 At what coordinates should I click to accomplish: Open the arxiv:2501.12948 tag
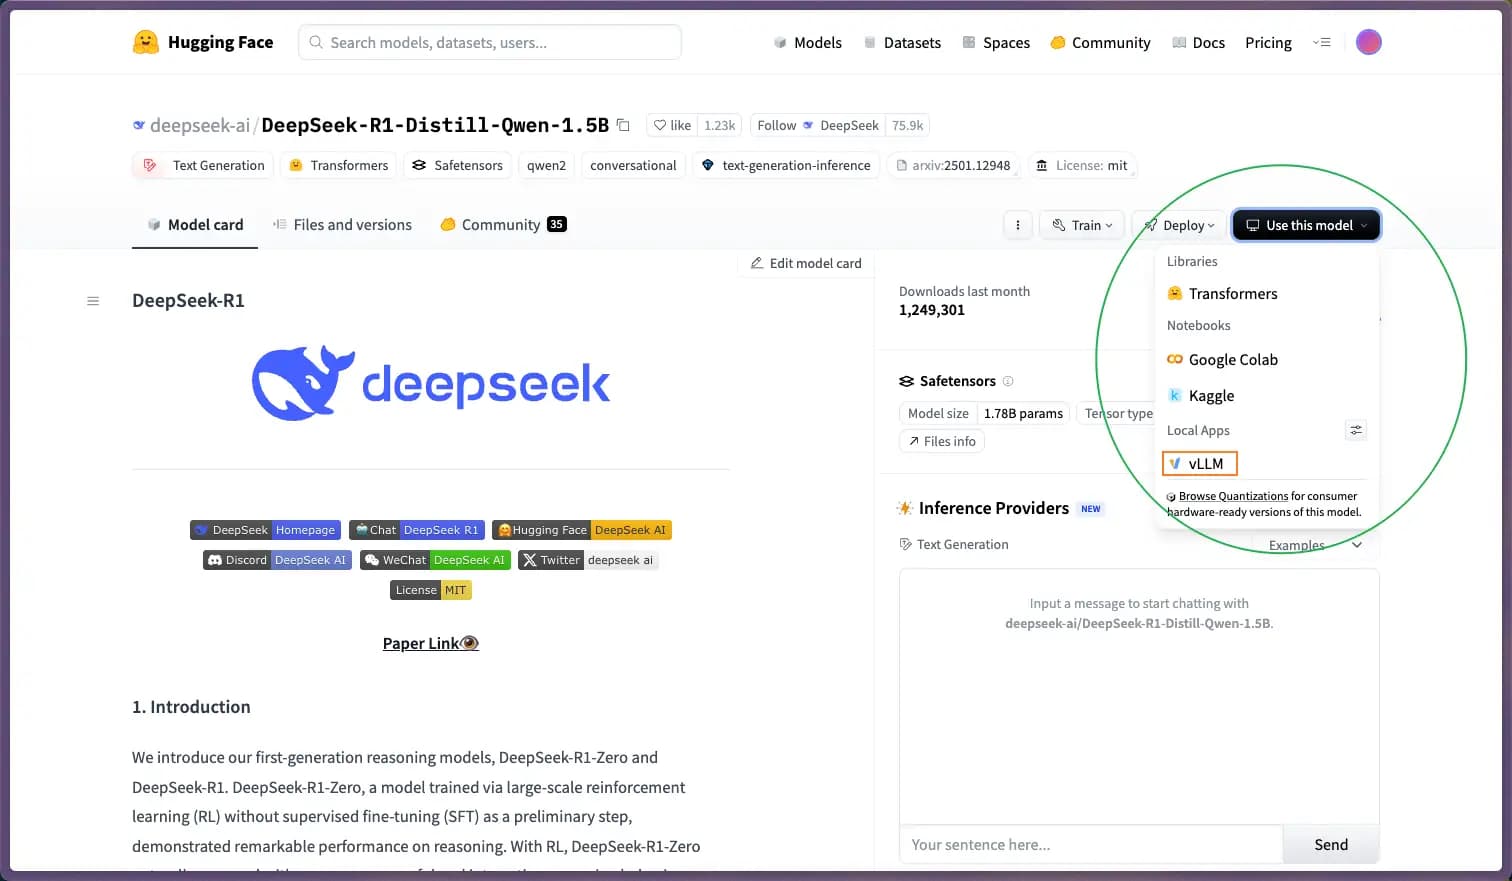tap(953, 165)
